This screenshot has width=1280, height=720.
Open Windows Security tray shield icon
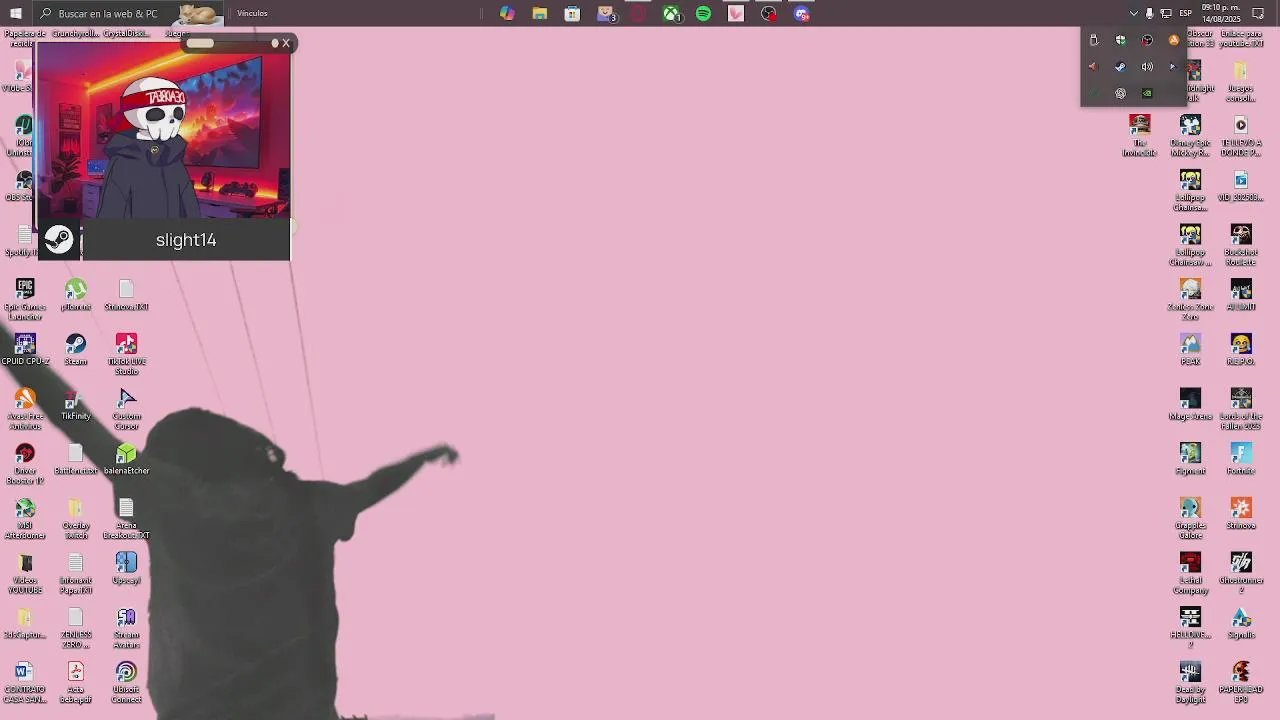tap(1120, 40)
